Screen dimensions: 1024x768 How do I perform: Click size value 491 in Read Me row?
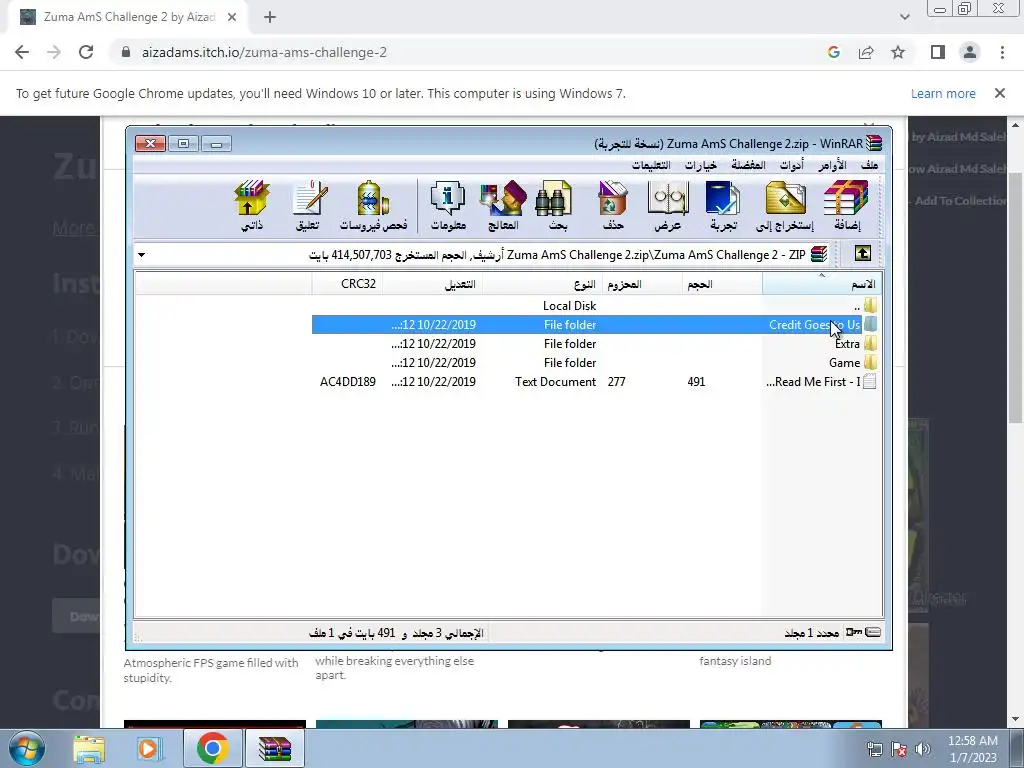(x=696, y=381)
